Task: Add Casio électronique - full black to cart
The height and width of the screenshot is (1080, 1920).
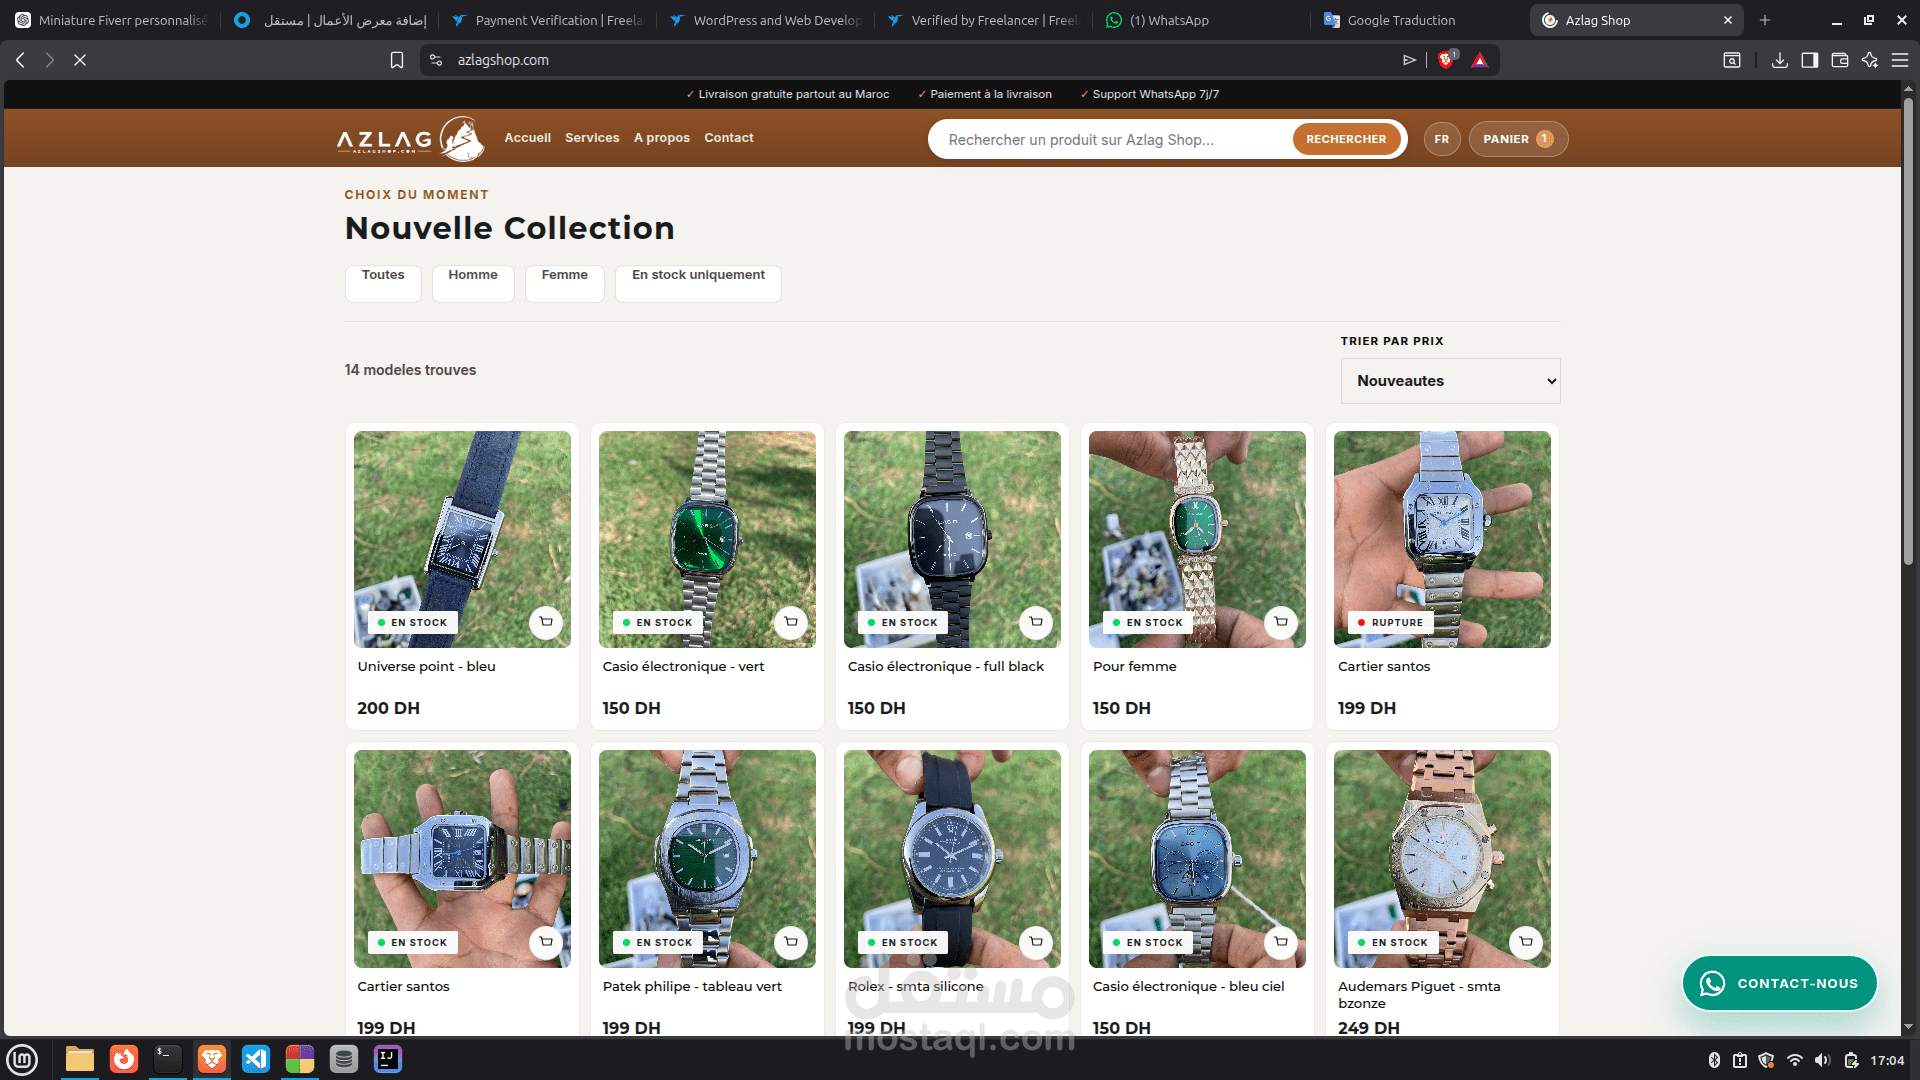Action: [x=1036, y=622]
